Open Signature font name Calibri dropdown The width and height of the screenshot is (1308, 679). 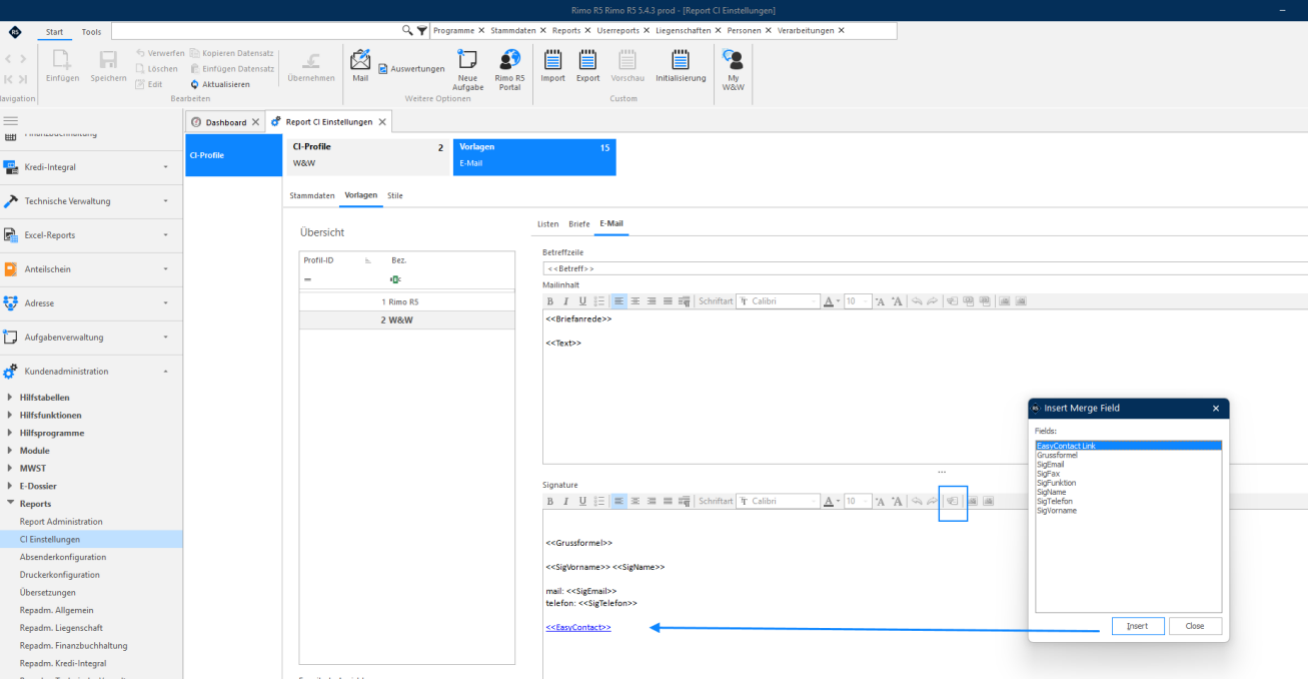(x=813, y=501)
